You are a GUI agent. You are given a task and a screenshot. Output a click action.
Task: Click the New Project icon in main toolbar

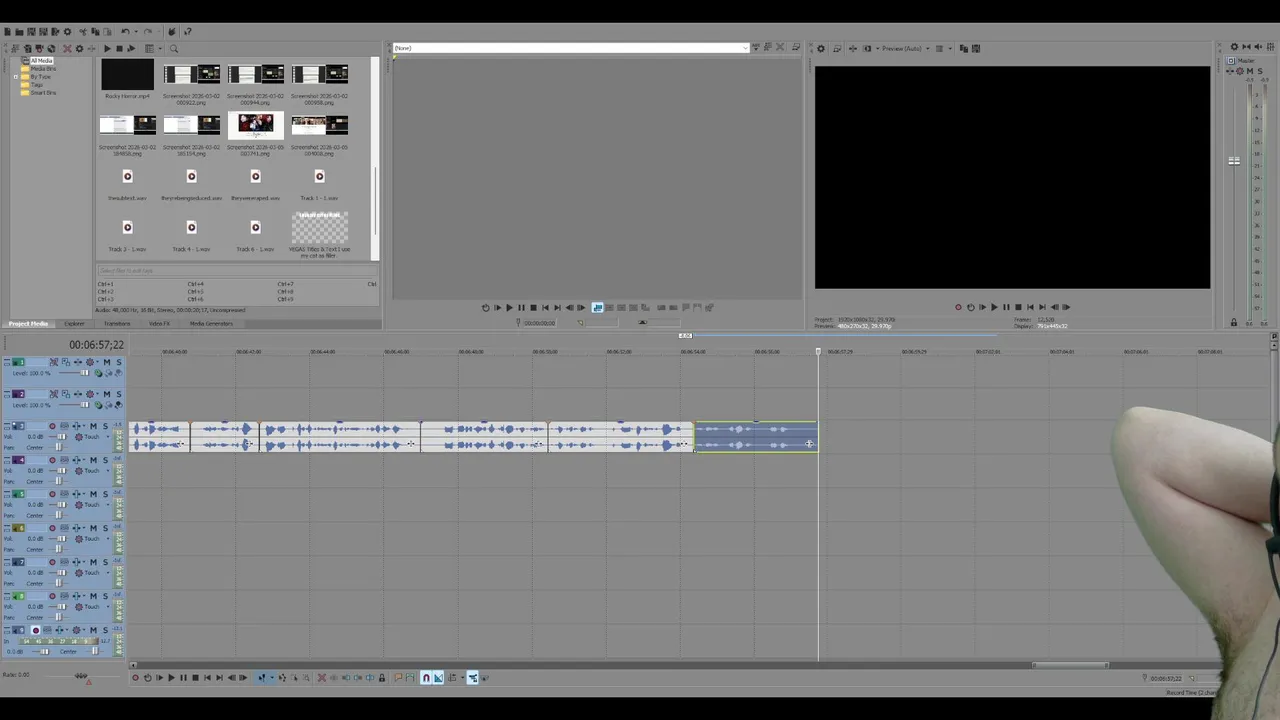tap(8, 32)
